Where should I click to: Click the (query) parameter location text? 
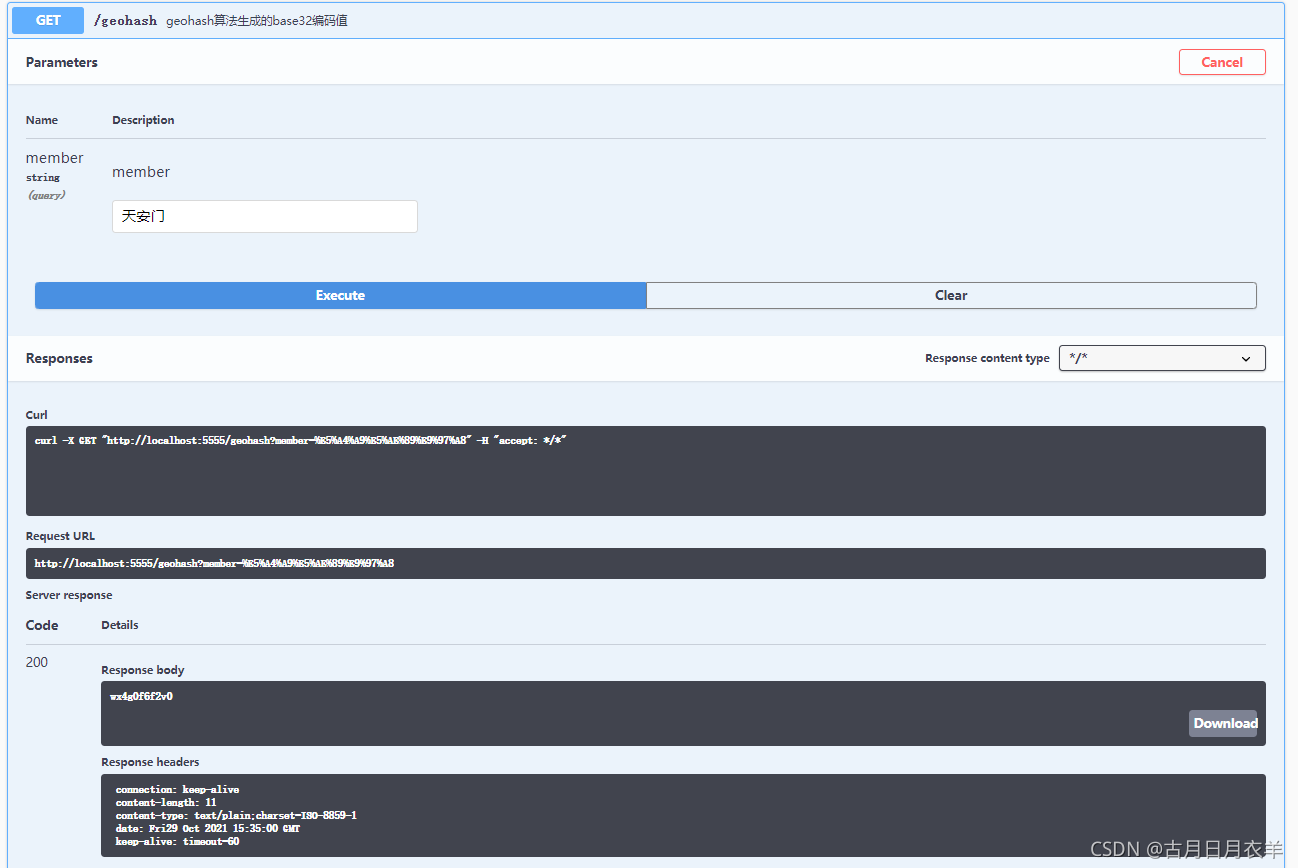pyautogui.click(x=46, y=195)
